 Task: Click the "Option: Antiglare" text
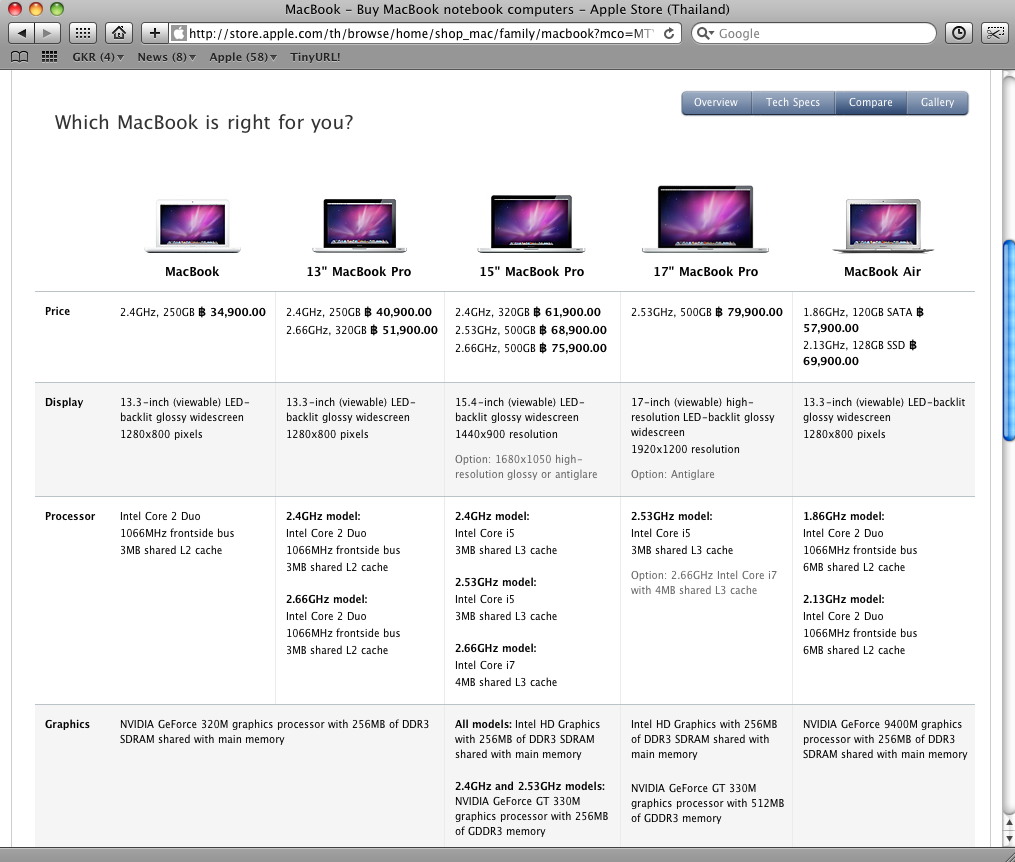[673, 474]
